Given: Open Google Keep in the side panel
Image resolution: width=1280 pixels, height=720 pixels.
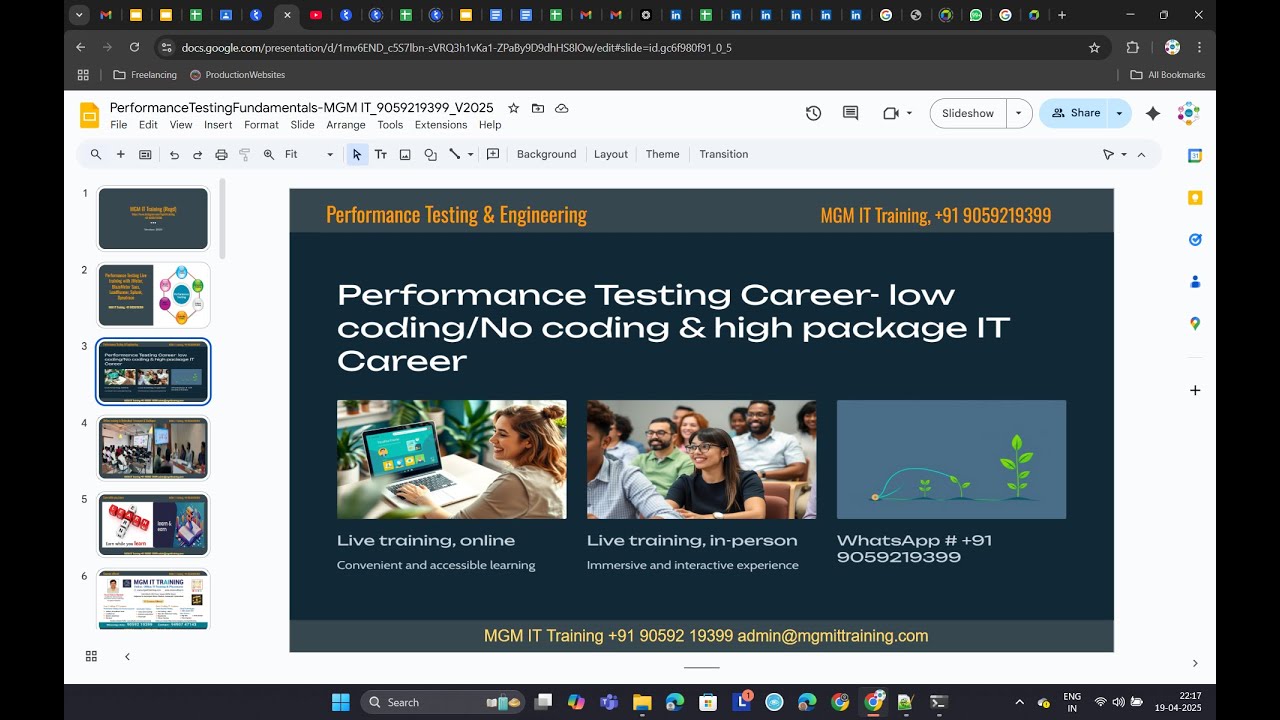Looking at the screenshot, I should click(x=1195, y=198).
